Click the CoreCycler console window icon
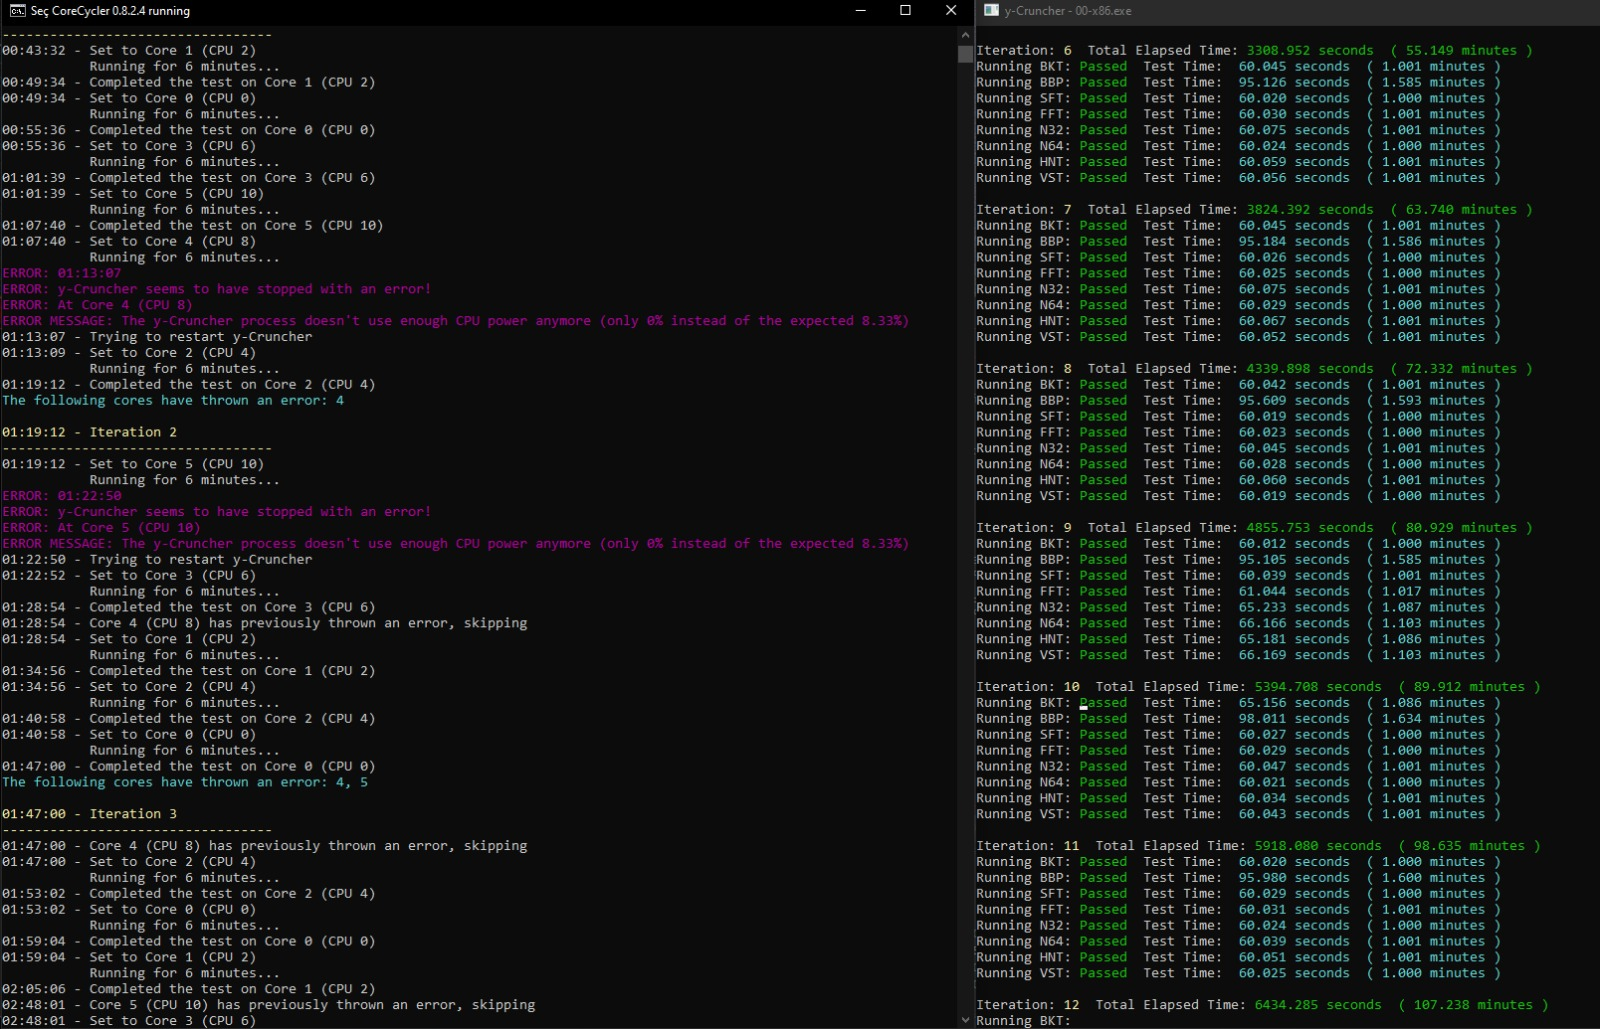Screen dimensions: 1600x1029 pos(17,11)
